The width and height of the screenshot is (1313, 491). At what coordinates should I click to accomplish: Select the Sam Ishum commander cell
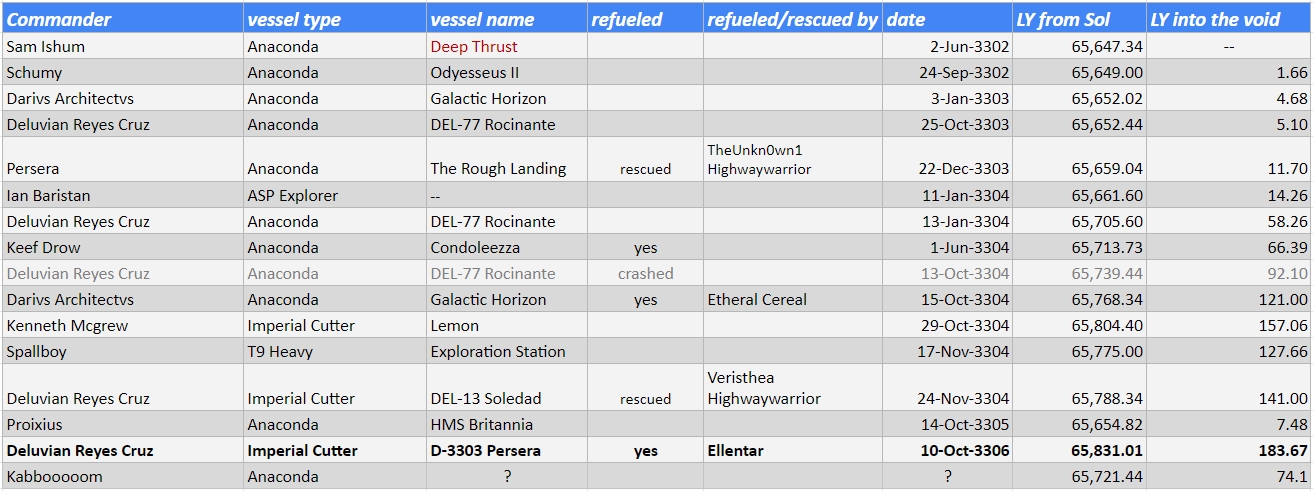click(123, 46)
